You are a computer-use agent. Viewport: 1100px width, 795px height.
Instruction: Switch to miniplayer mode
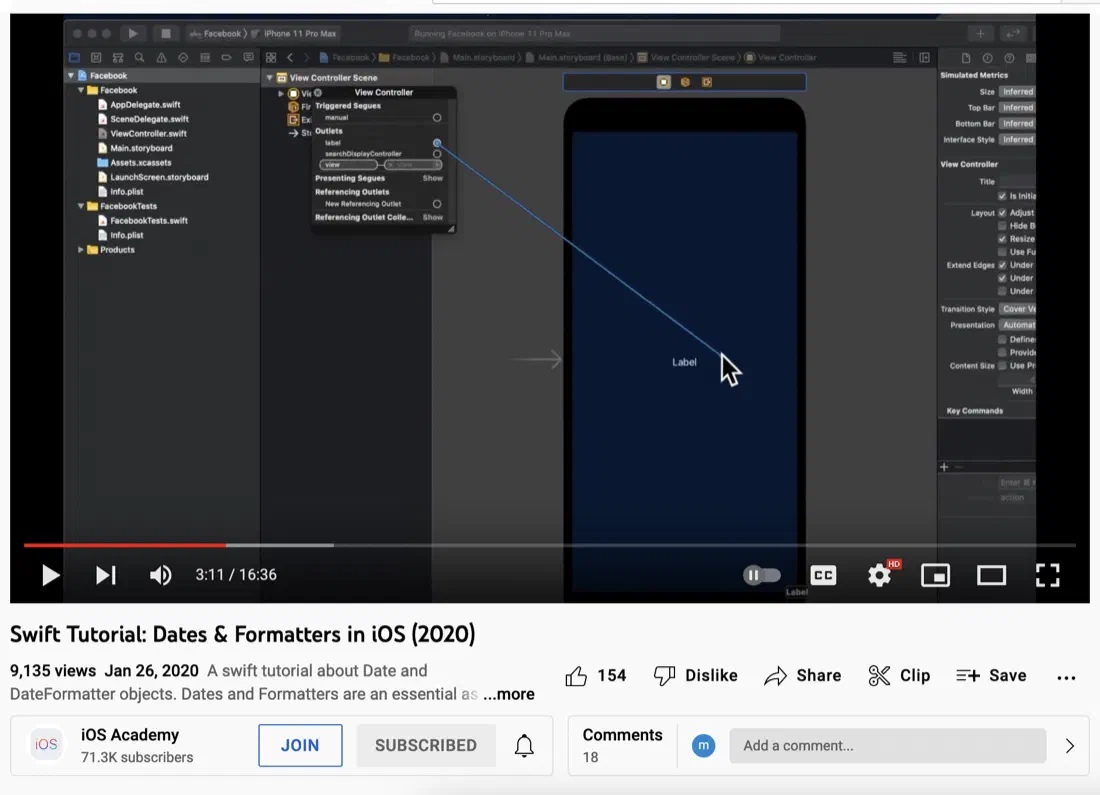tap(935, 575)
